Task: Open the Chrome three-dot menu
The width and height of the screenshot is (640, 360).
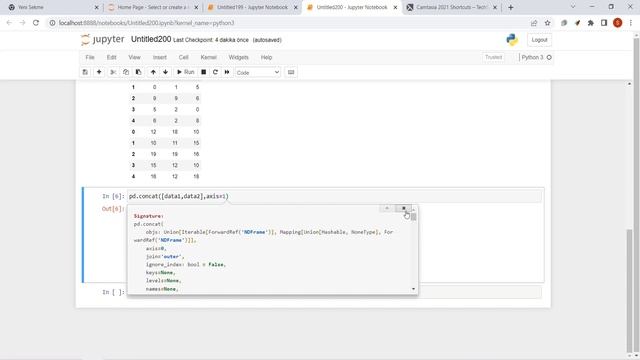Action: [631, 23]
